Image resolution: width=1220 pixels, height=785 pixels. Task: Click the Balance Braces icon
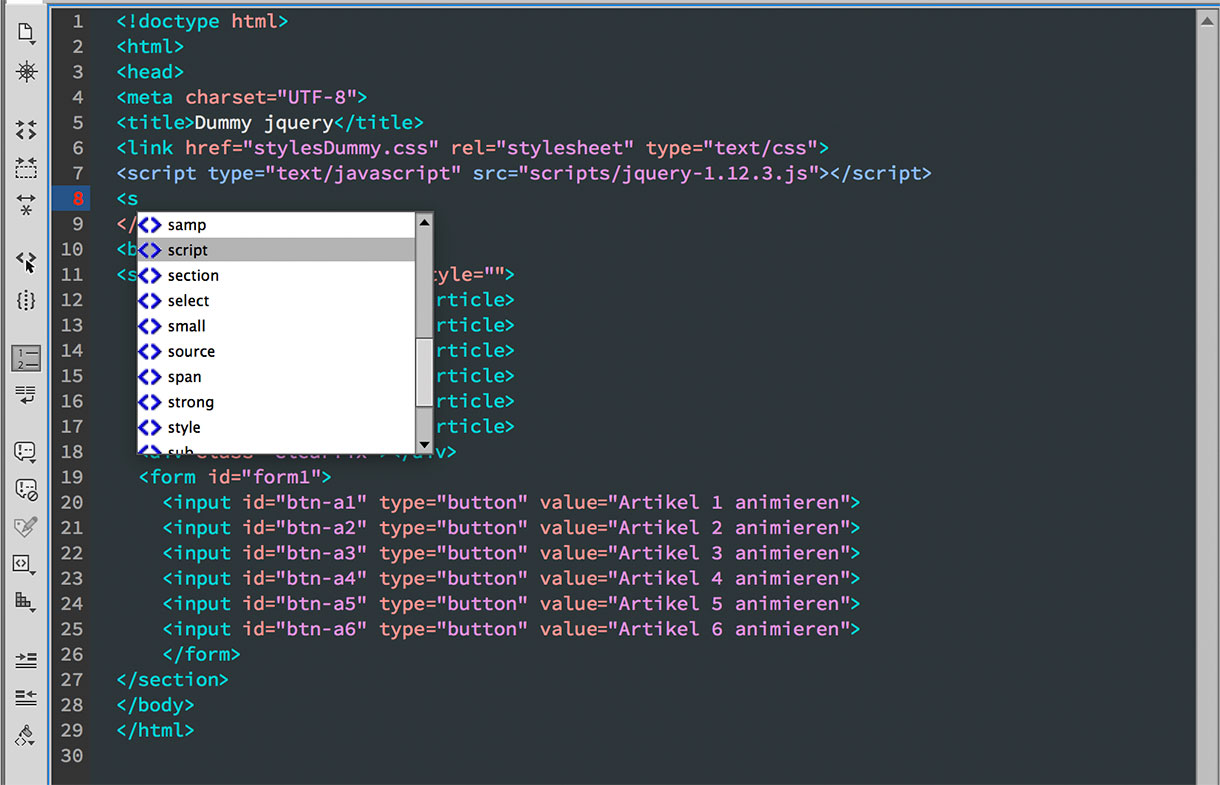26,300
